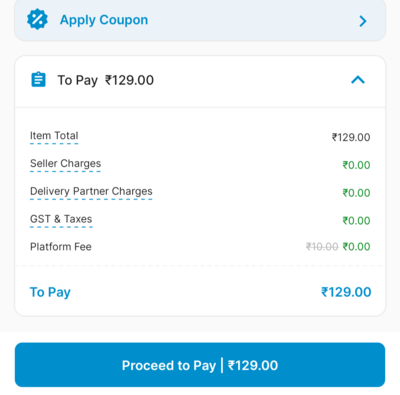This screenshot has width=400, height=395.
Task: Click the struck-through ₹10.00 platform fee
Action: (x=322, y=247)
